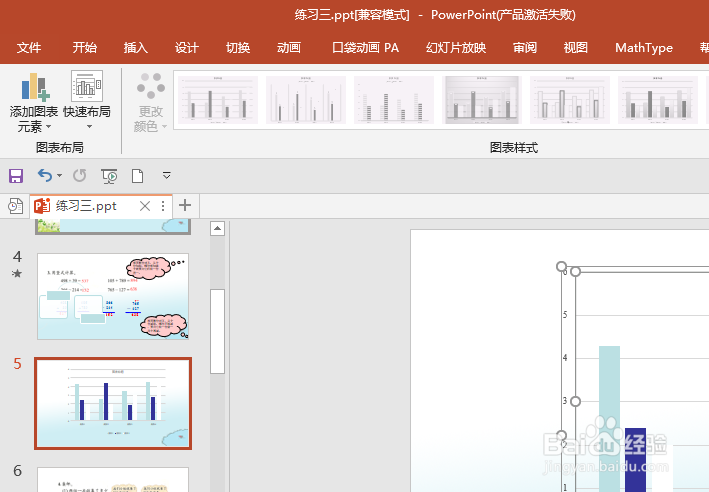Image resolution: width=709 pixels, height=492 pixels.
Task: Click the Save icon
Action: click(x=16, y=175)
